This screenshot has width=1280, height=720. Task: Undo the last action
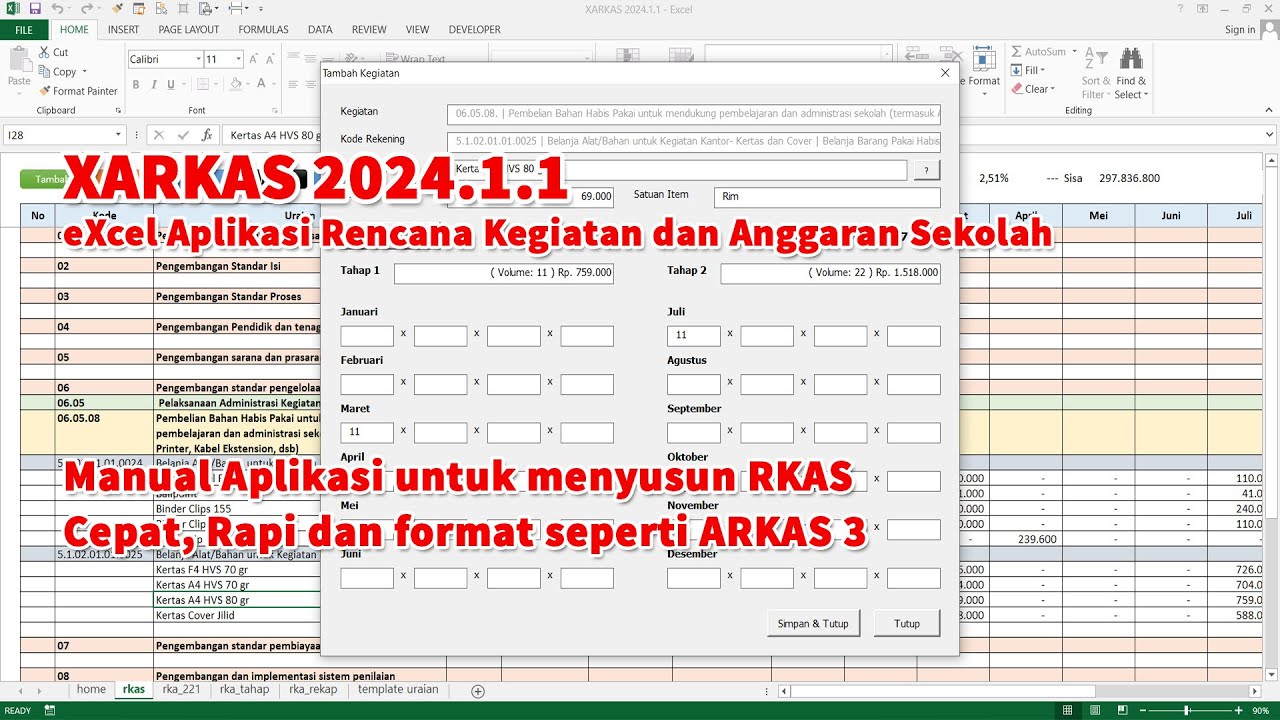click(x=58, y=9)
